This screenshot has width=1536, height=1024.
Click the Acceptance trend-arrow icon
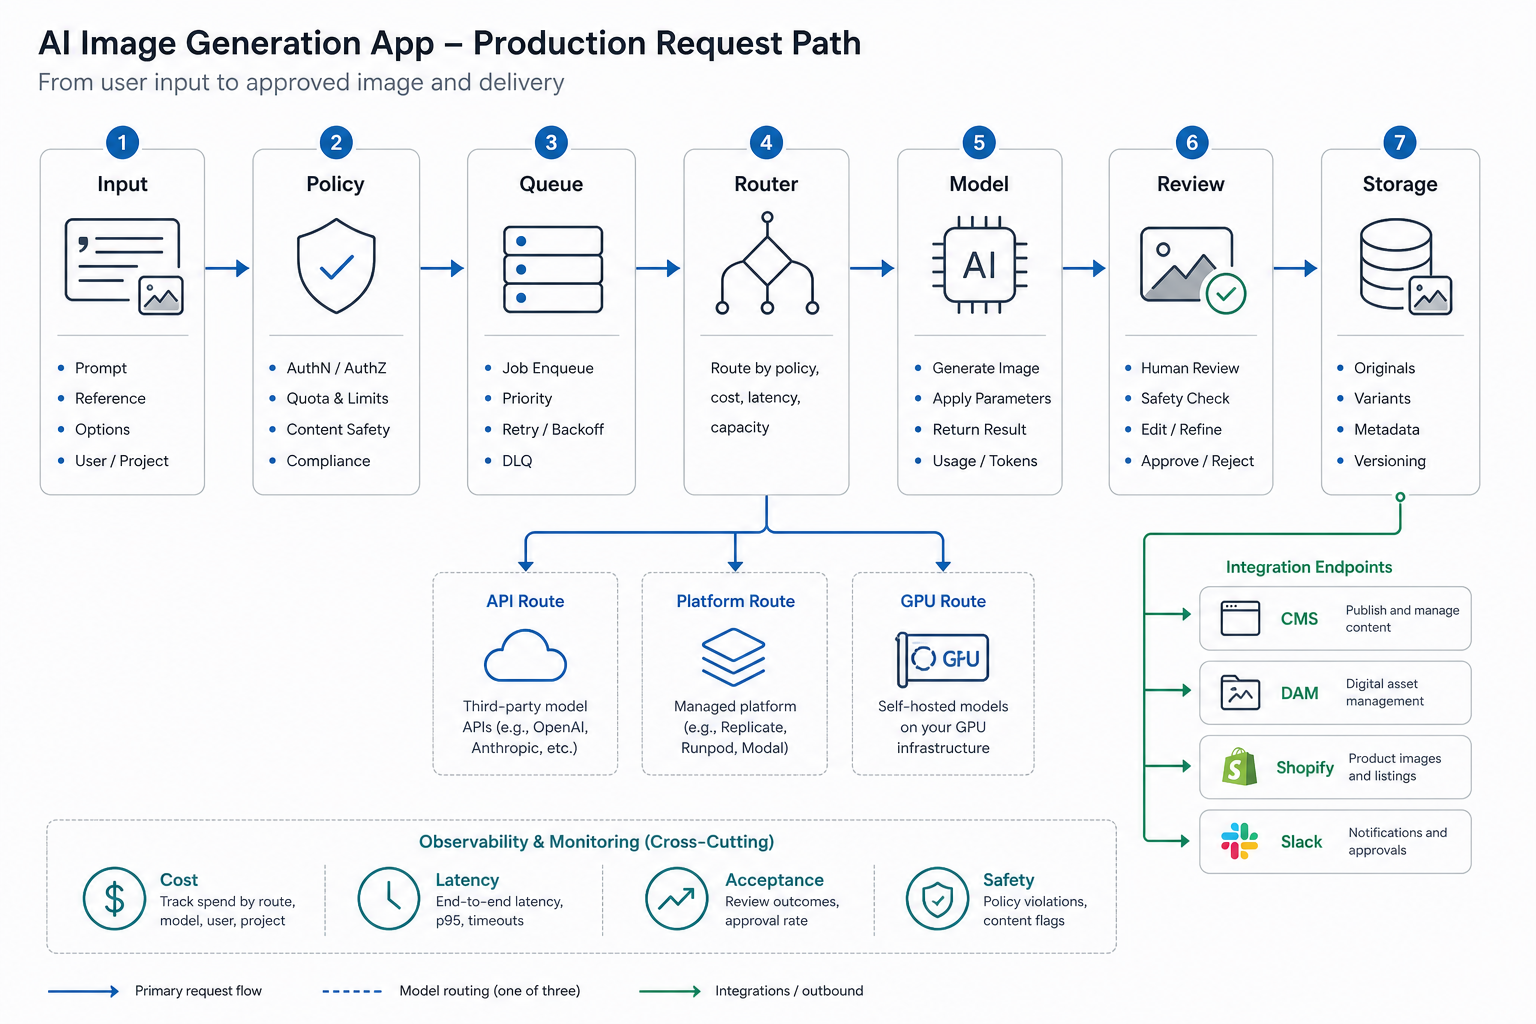677,898
